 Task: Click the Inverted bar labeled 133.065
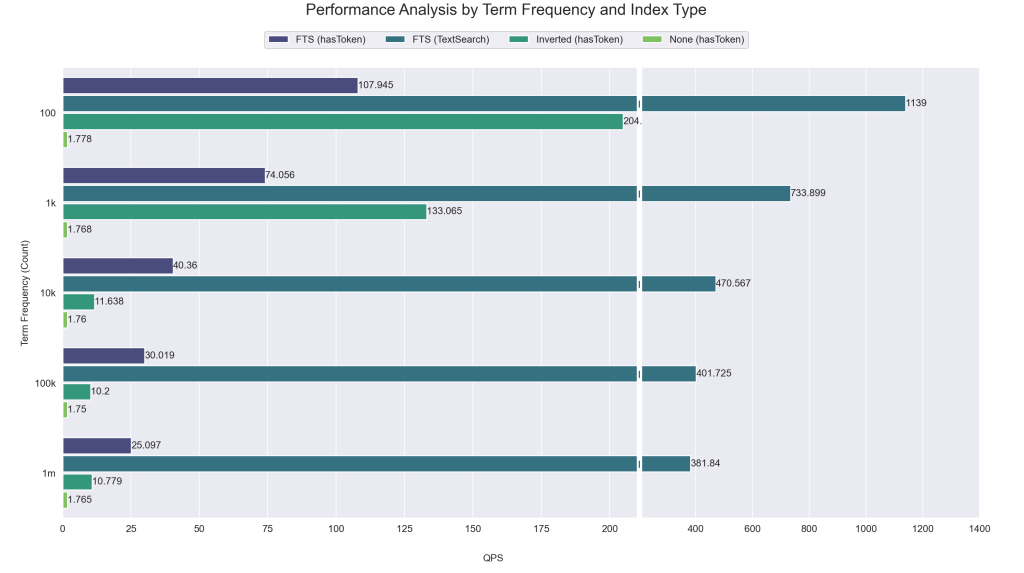pos(245,211)
